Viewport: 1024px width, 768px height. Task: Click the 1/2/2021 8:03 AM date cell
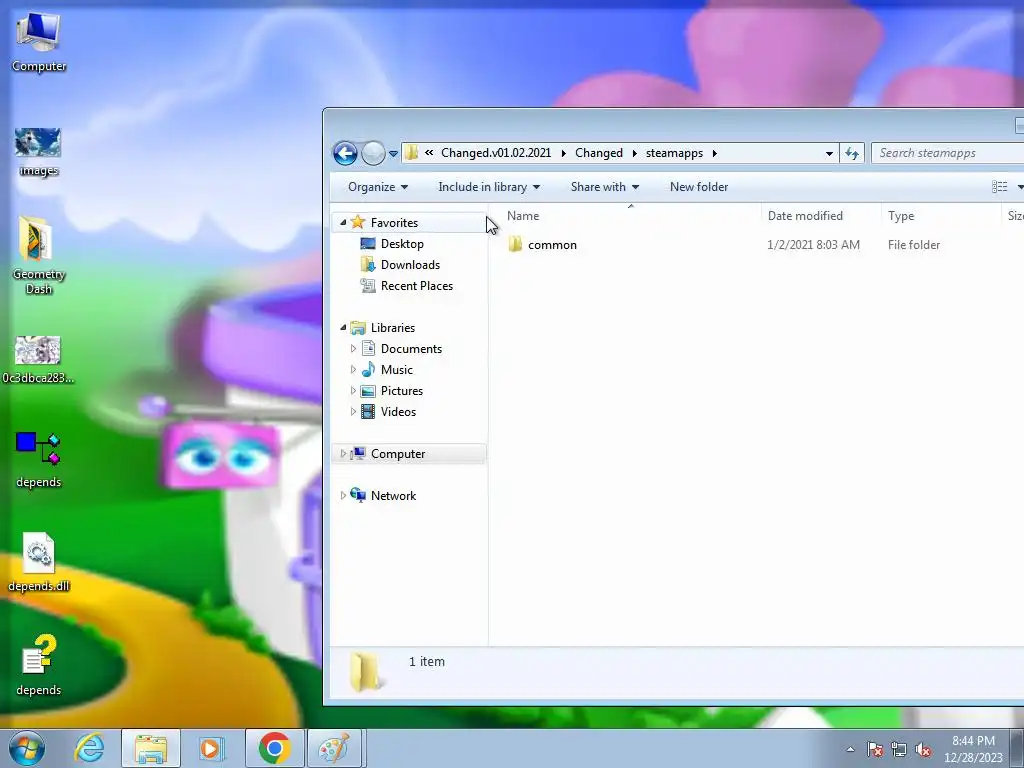[813, 245]
